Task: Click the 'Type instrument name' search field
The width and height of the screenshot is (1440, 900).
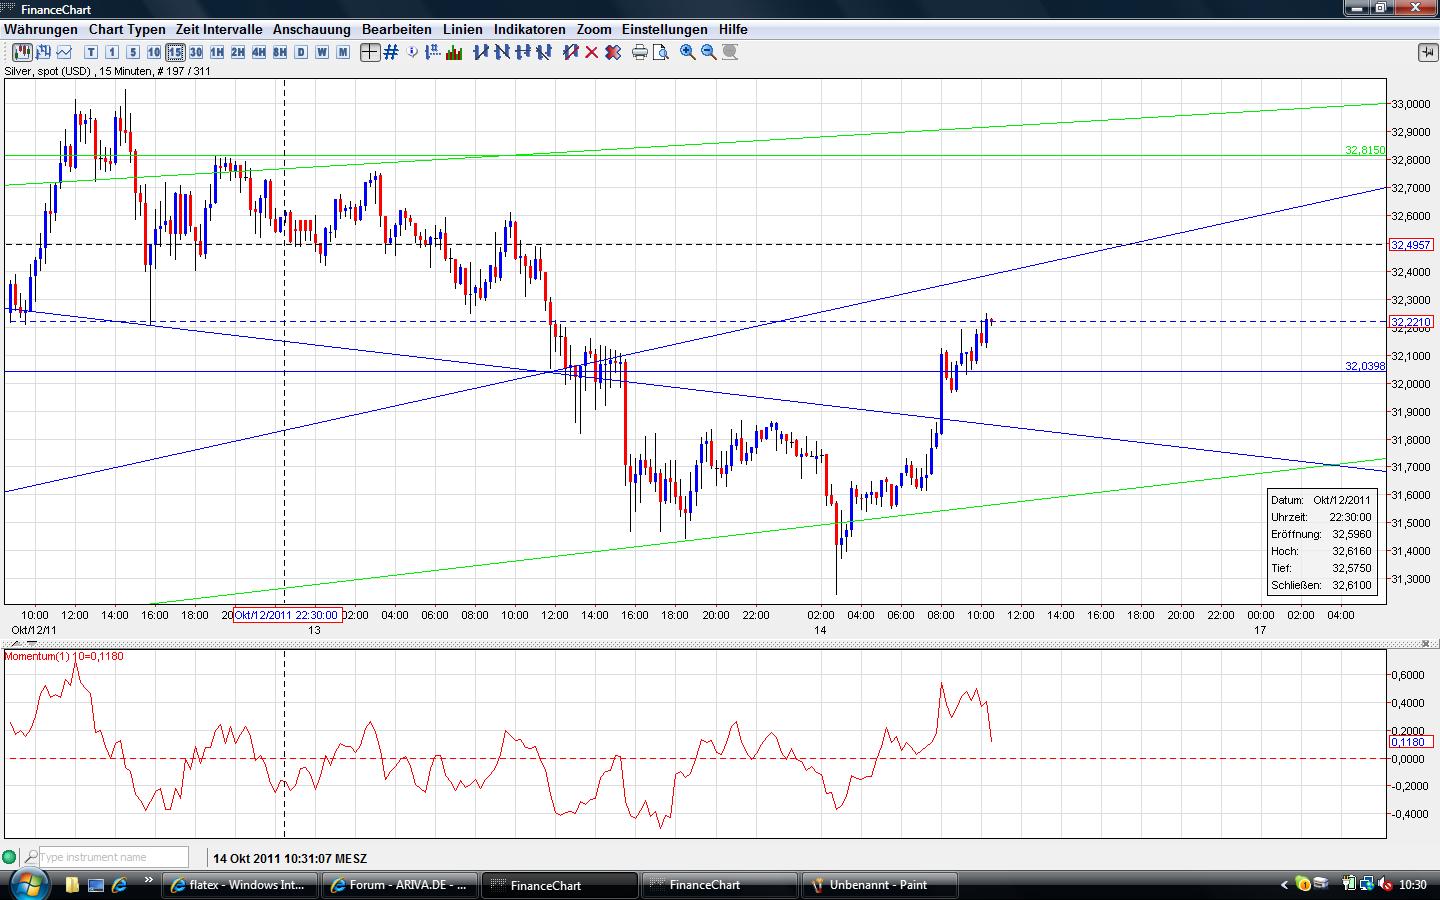Action: coord(113,857)
